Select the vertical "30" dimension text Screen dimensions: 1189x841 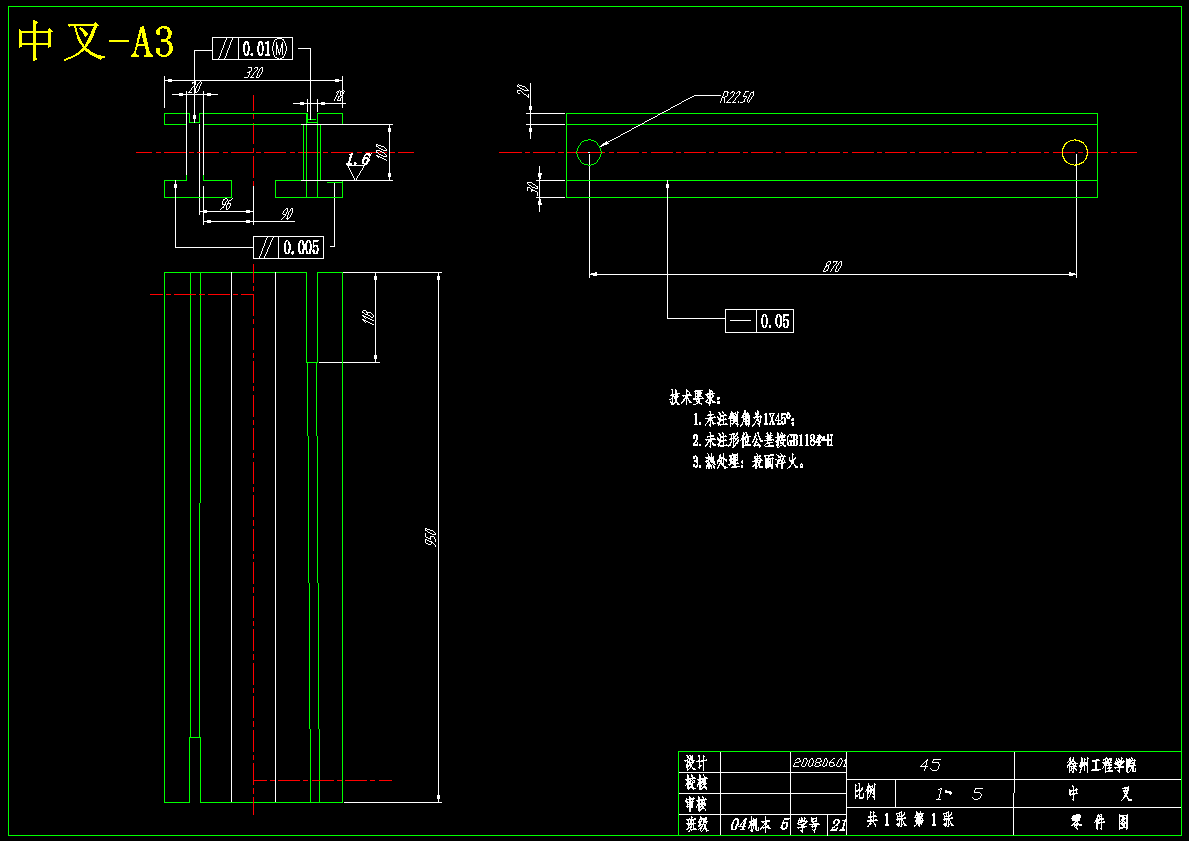(x=532, y=187)
